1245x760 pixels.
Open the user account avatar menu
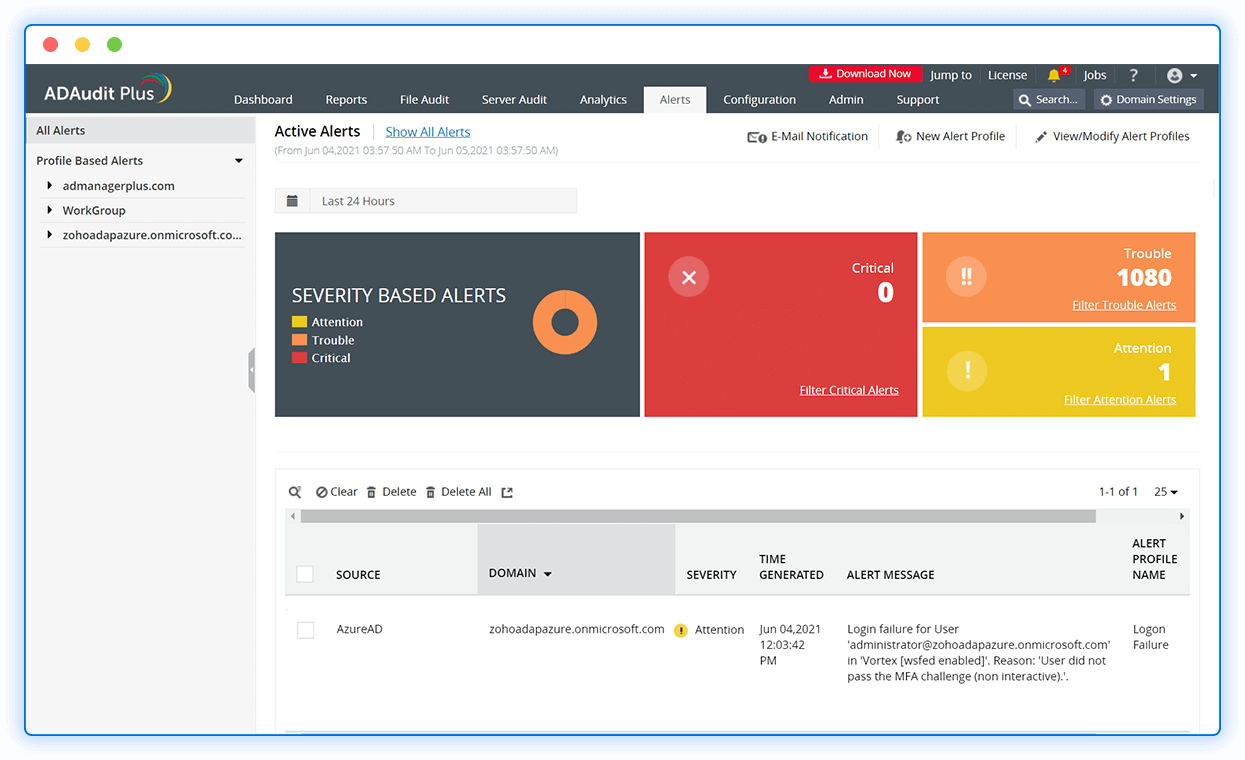(1182, 75)
